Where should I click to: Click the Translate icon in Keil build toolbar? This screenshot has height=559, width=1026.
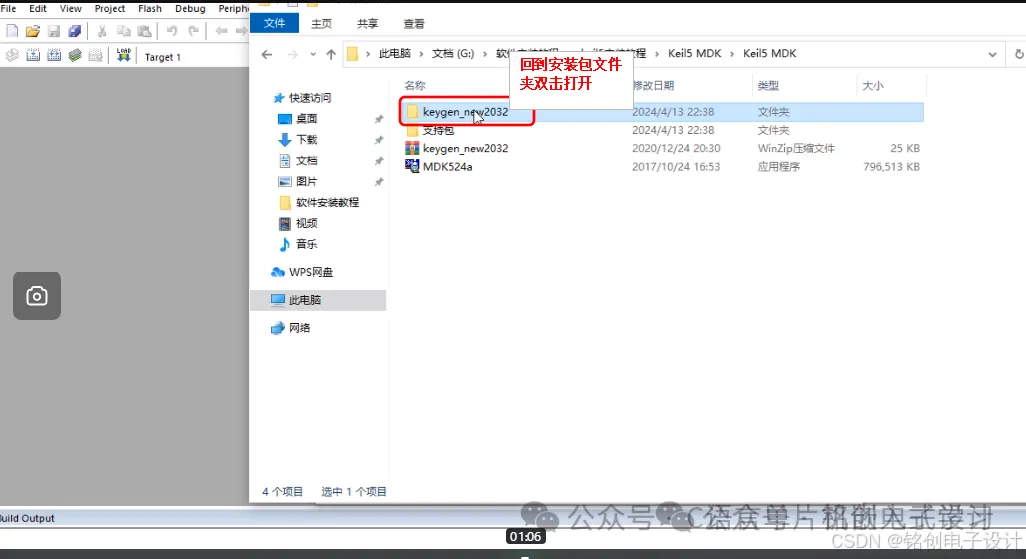pos(12,56)
